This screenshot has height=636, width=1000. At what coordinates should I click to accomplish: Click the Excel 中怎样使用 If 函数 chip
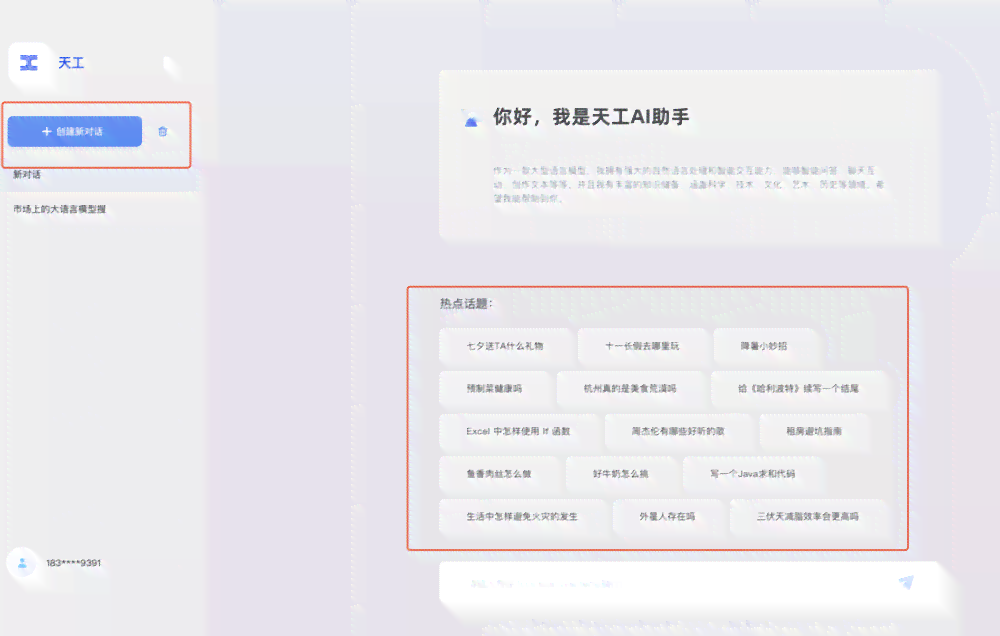point(518,431)
